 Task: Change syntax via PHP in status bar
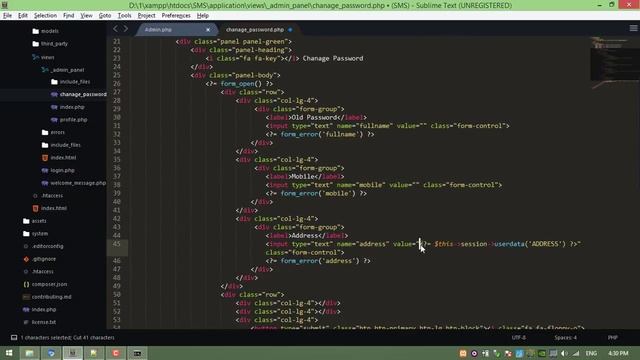613,338
